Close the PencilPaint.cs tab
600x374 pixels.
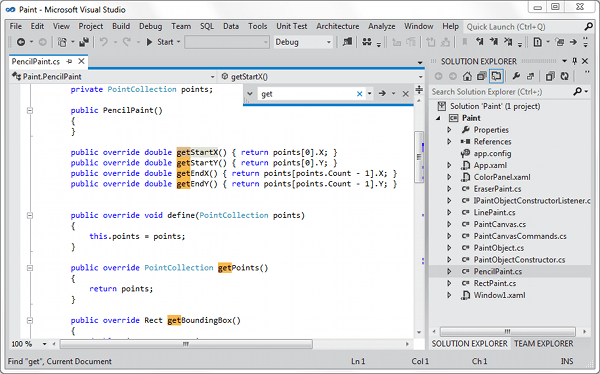[x=81, y=61]
